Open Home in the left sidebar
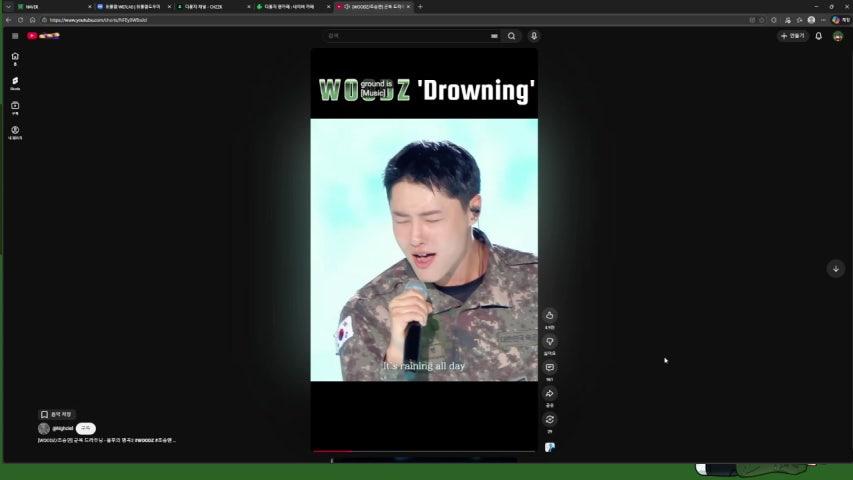The width and height of the screenshot is (853, 480). pyautogui.click(x=15, y=59)
